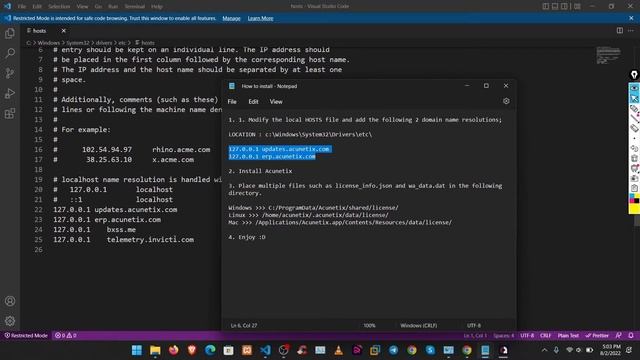This screenshot has height=360, width=640.
Task: Open the Notepad Edit menu
Action: tap(253, 102)
